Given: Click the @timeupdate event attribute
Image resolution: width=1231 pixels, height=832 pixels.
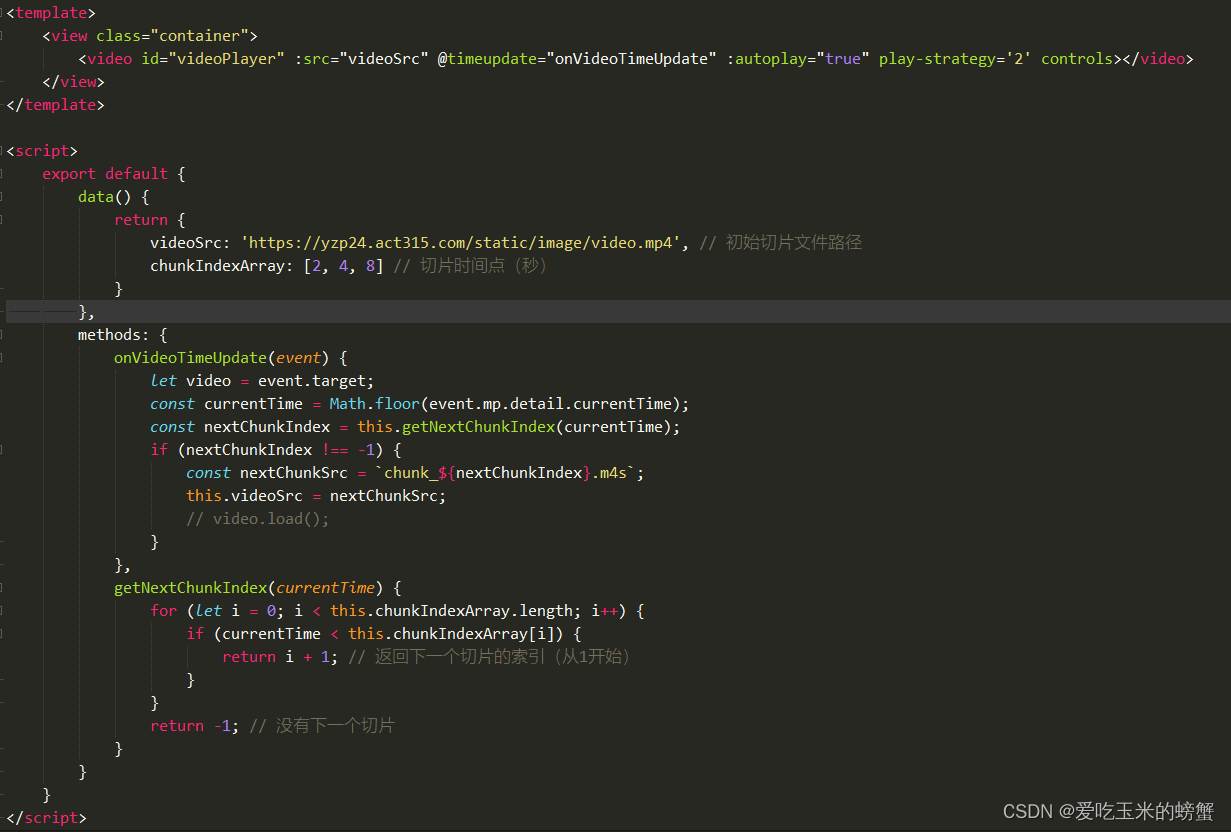Looking at the screenshot, I should tap(577, 59).
